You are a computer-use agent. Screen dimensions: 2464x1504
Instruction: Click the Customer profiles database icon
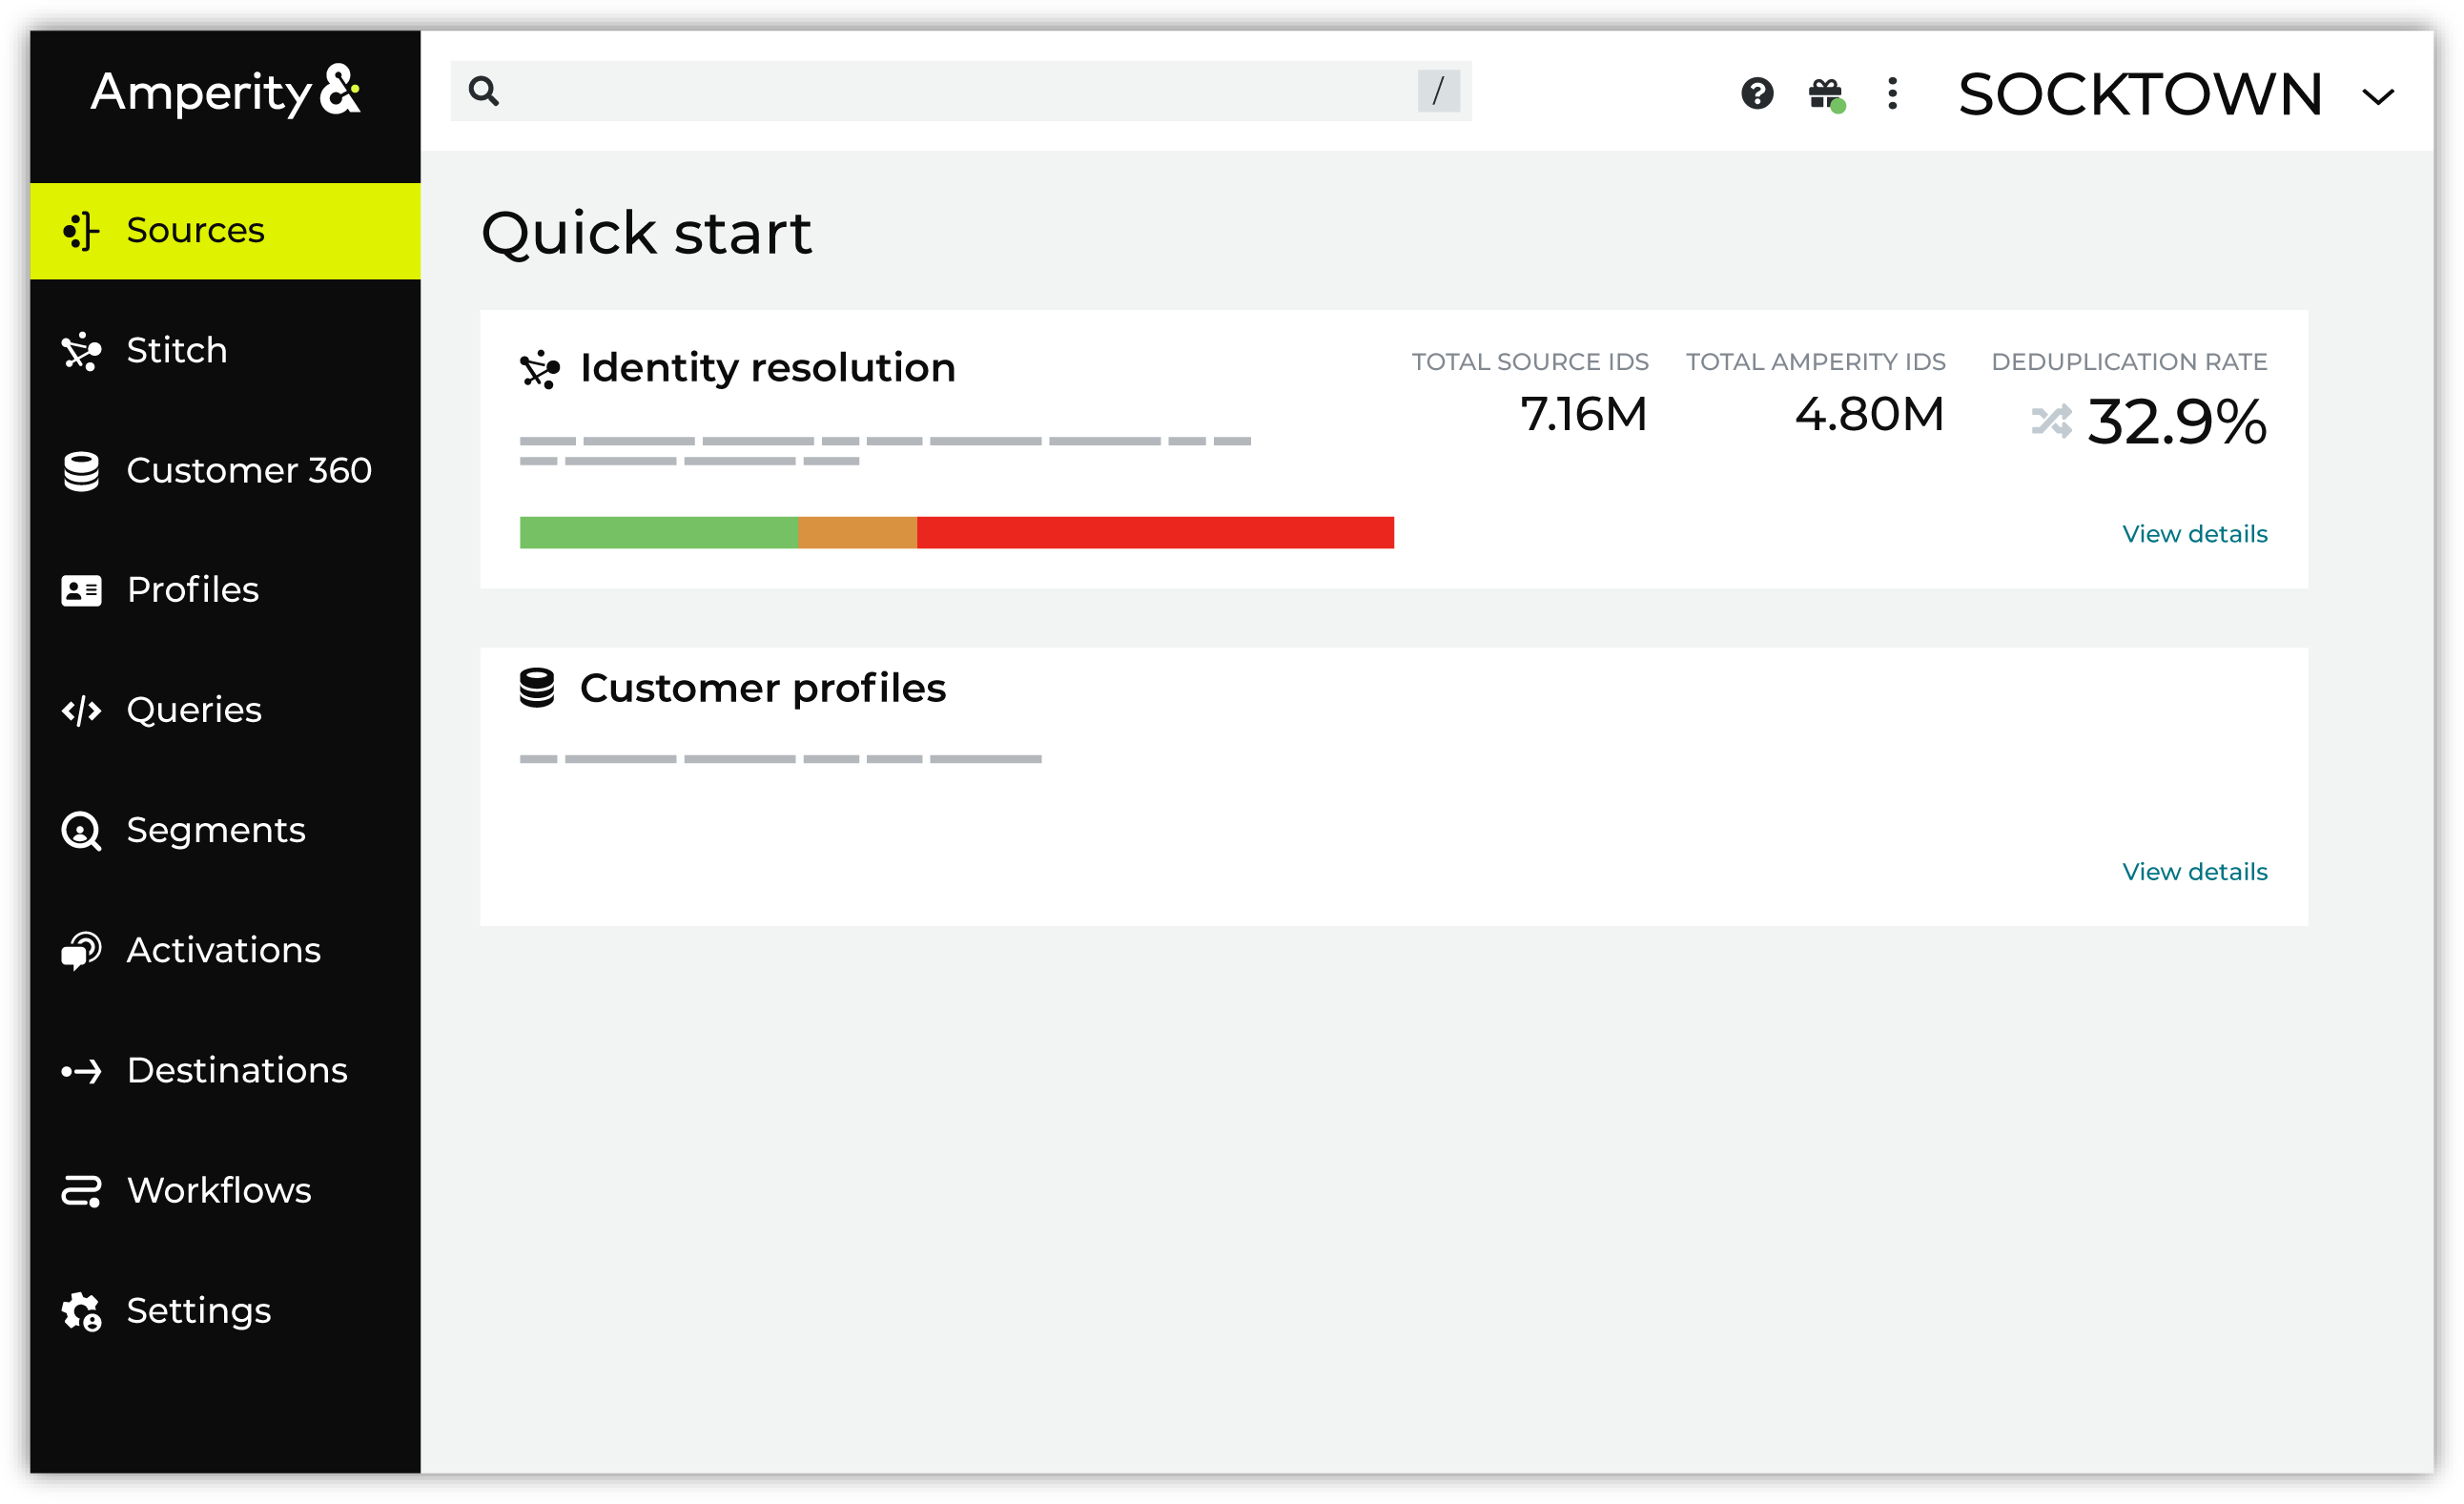click(x=537, y=688)
